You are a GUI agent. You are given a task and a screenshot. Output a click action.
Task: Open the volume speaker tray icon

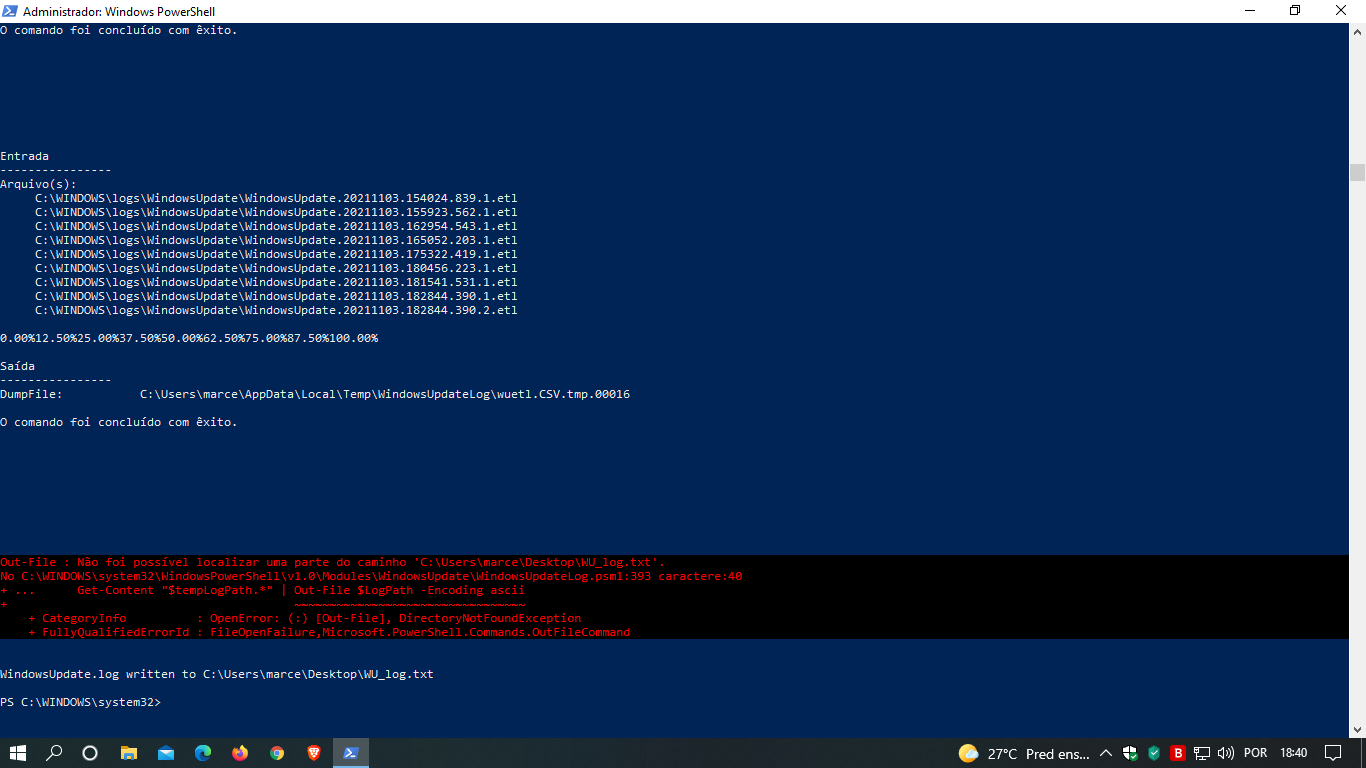point(1226,753)
